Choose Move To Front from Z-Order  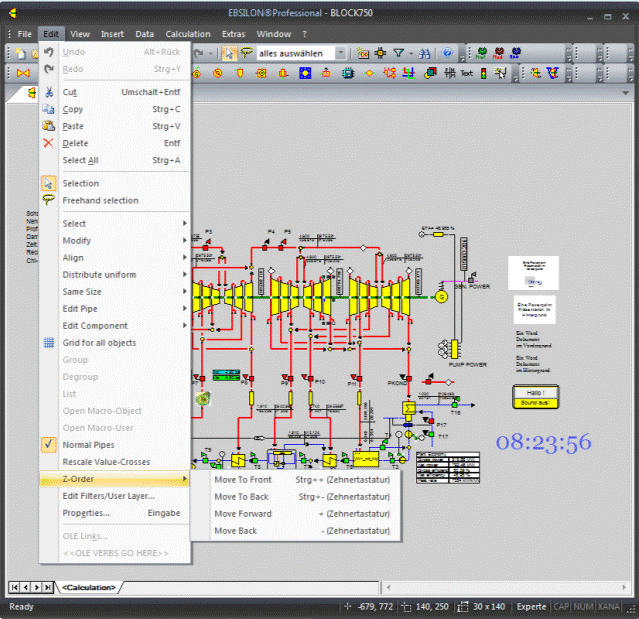point(242,480)
